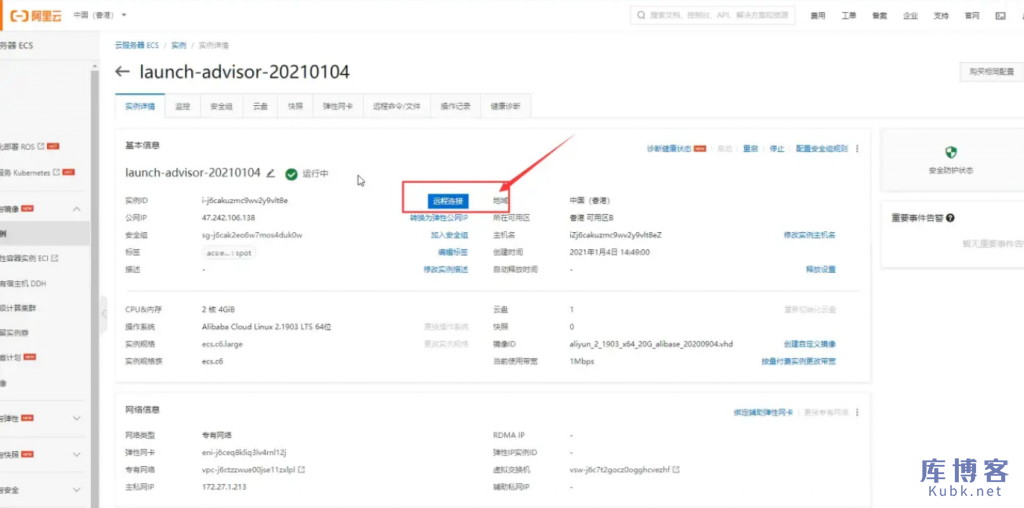The width and height of the screenshot is (1024, 508).
Task: Switch to the 安全组 tab
Action: point(221,106)
